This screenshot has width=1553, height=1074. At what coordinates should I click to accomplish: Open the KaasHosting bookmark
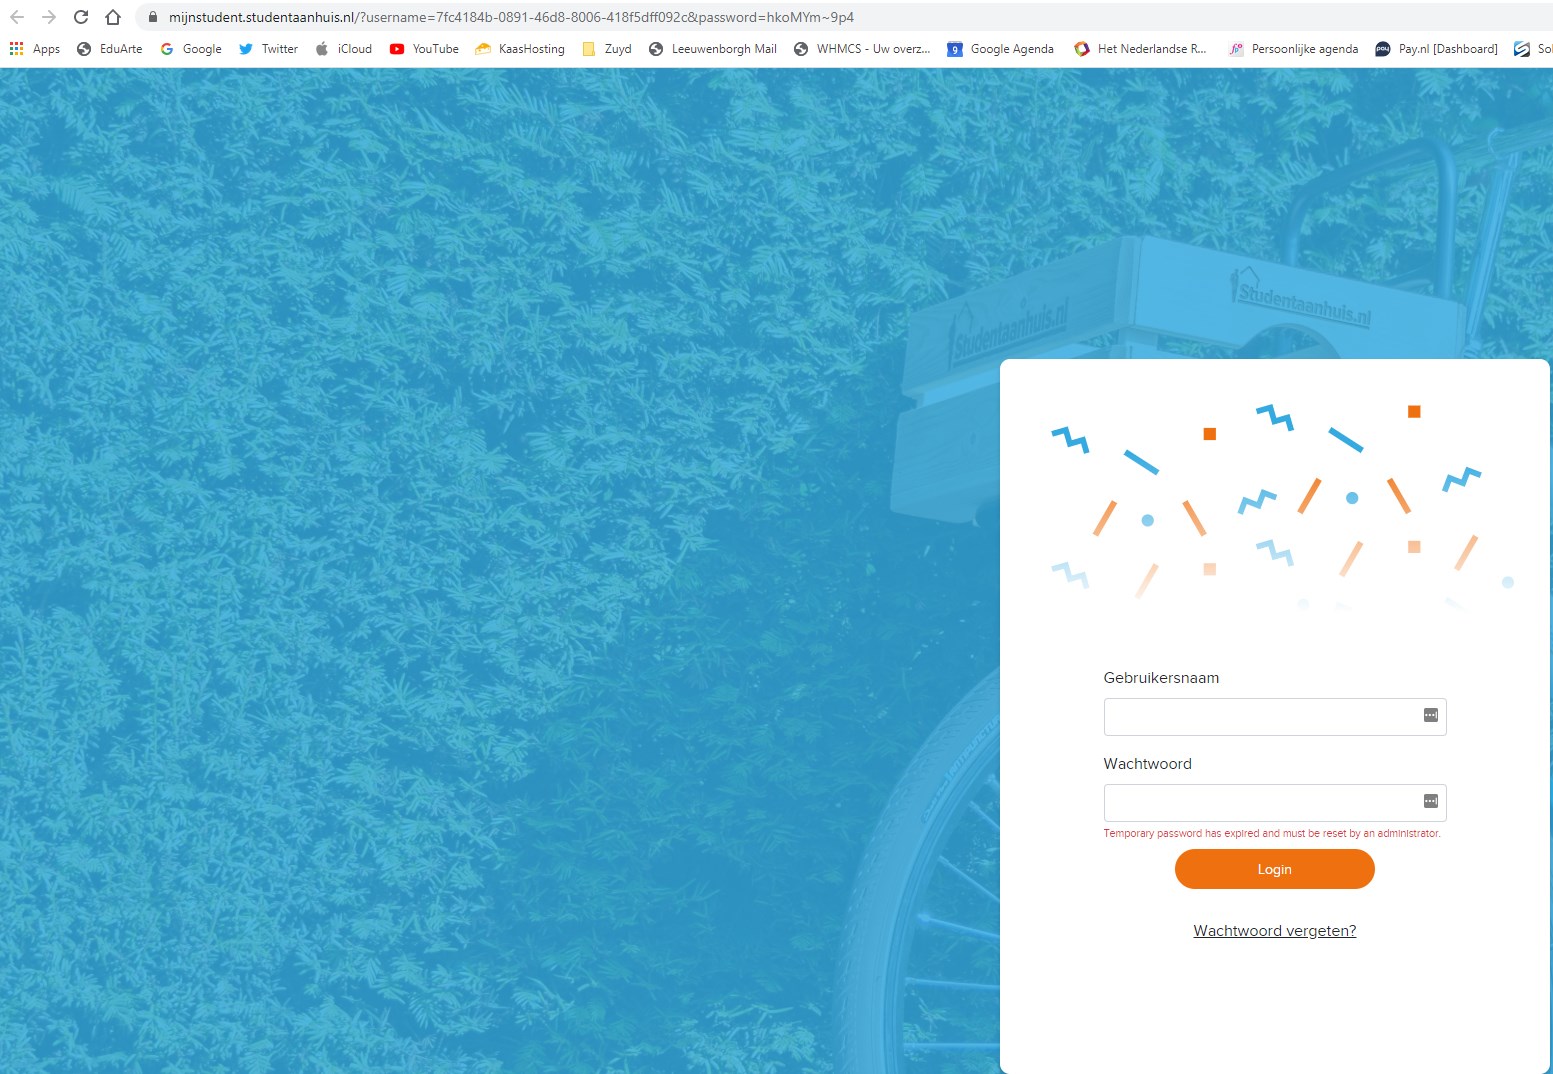(x=520, y=49)
